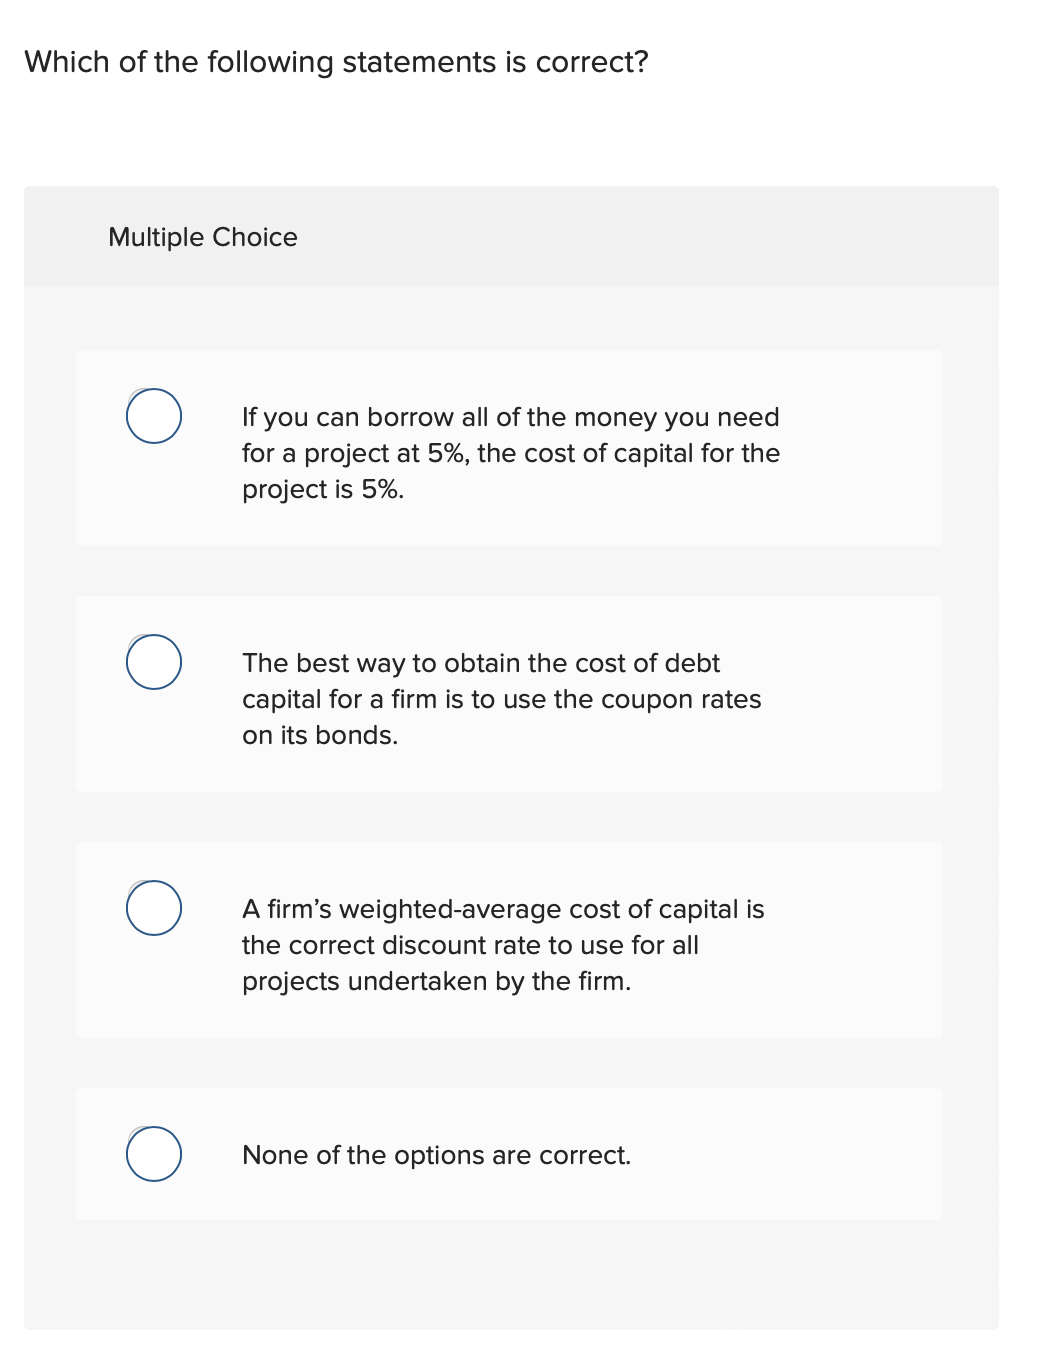Click the third answer card

[x=510, y=939]
